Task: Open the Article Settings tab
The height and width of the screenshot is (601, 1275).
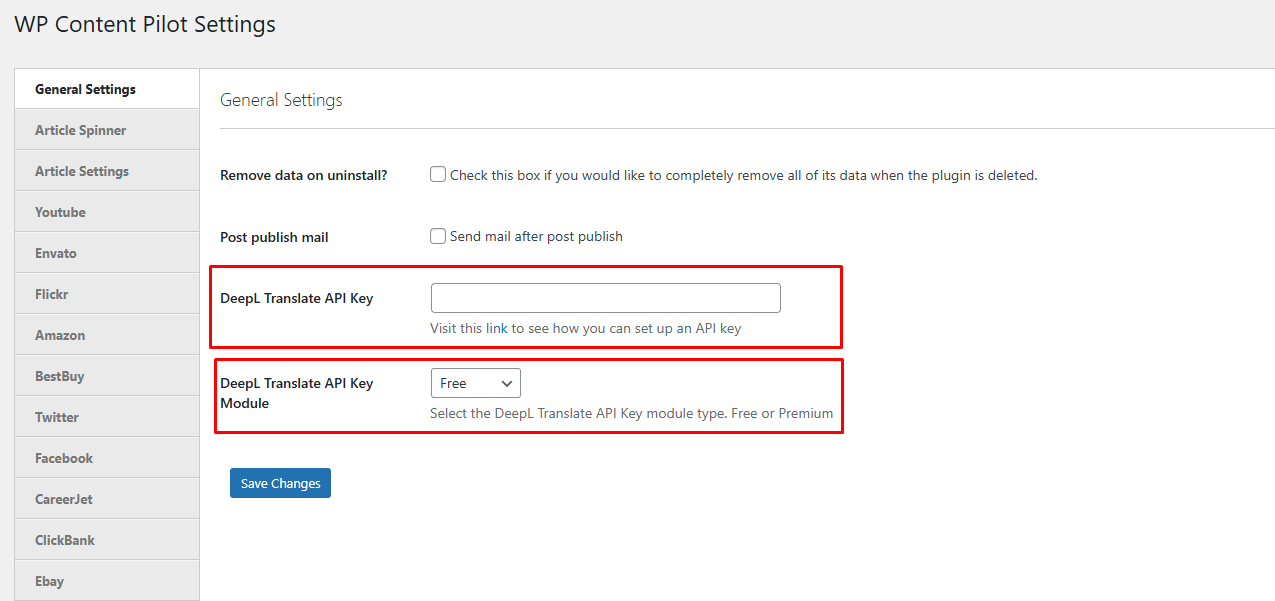Action: [x=107, y=171]
